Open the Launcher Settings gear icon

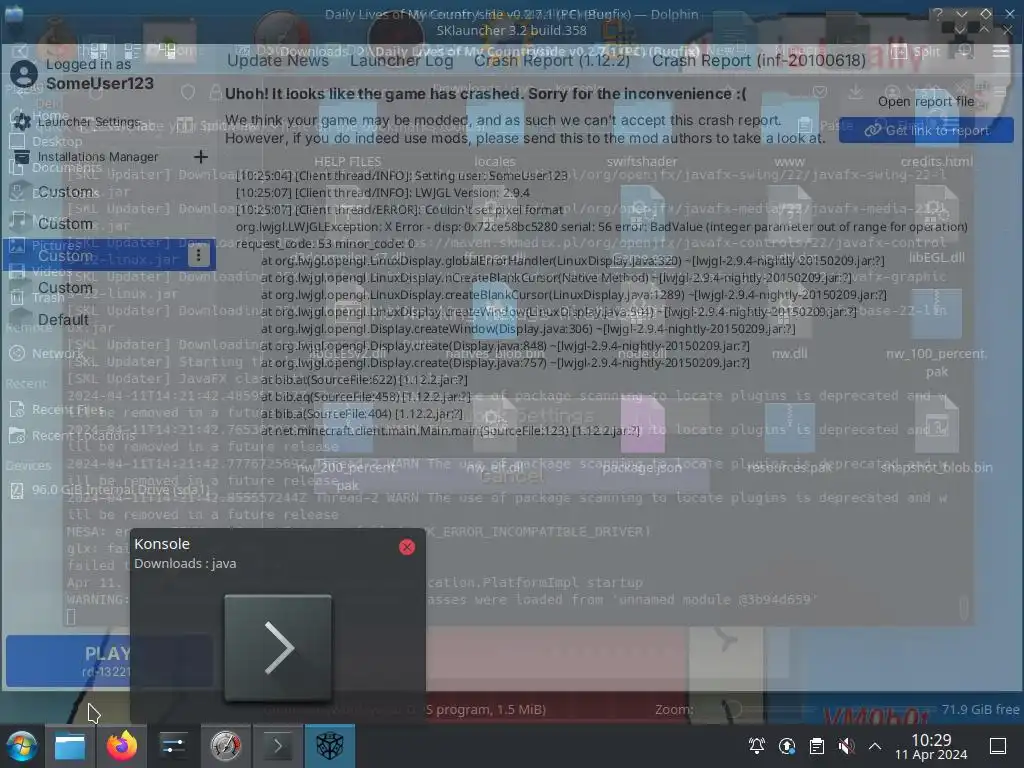[x=22, y=121]
